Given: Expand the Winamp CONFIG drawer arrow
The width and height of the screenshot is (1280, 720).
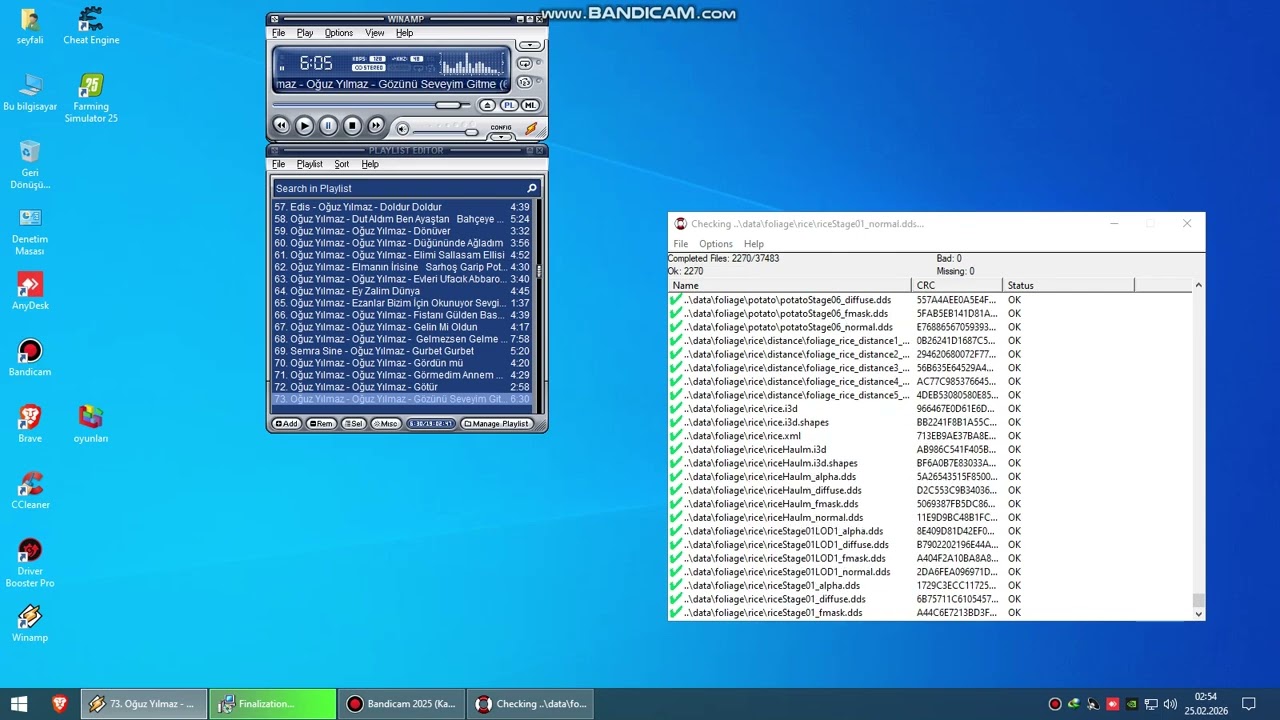Looking at the screenshot, I should pos(501,137).
